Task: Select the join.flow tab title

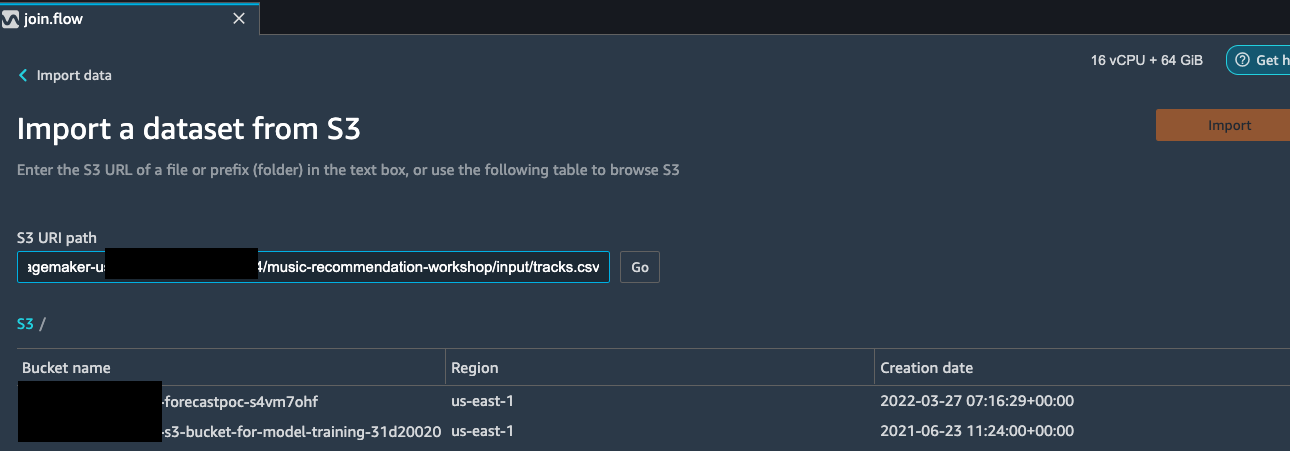Action: (x=52, y=19)
